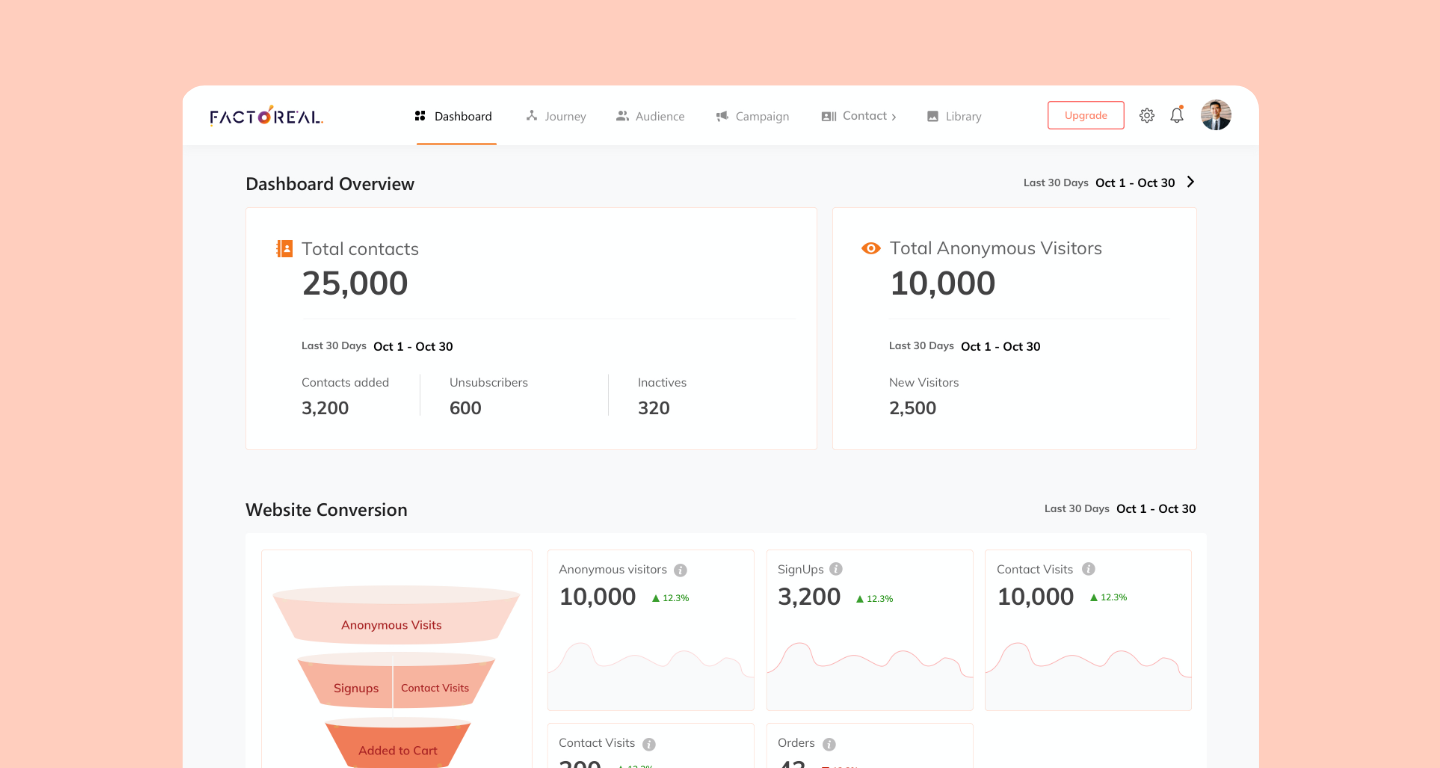Select the Library tab
This screenshot has height=768, width=1440.
tap(954, 116)
